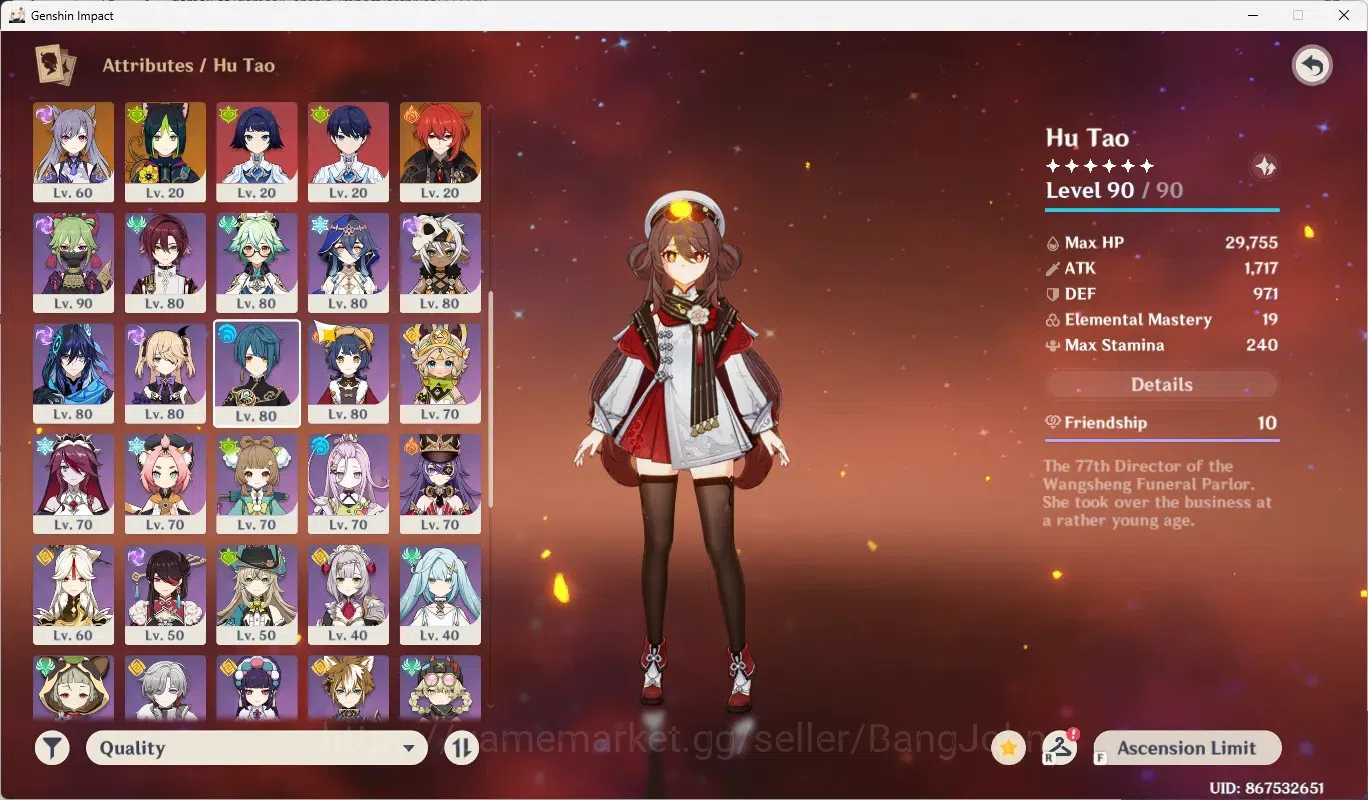This screenshot has width=1368, height=800.
Task: Click the DEF shield icon
Action: point(1052,294)
